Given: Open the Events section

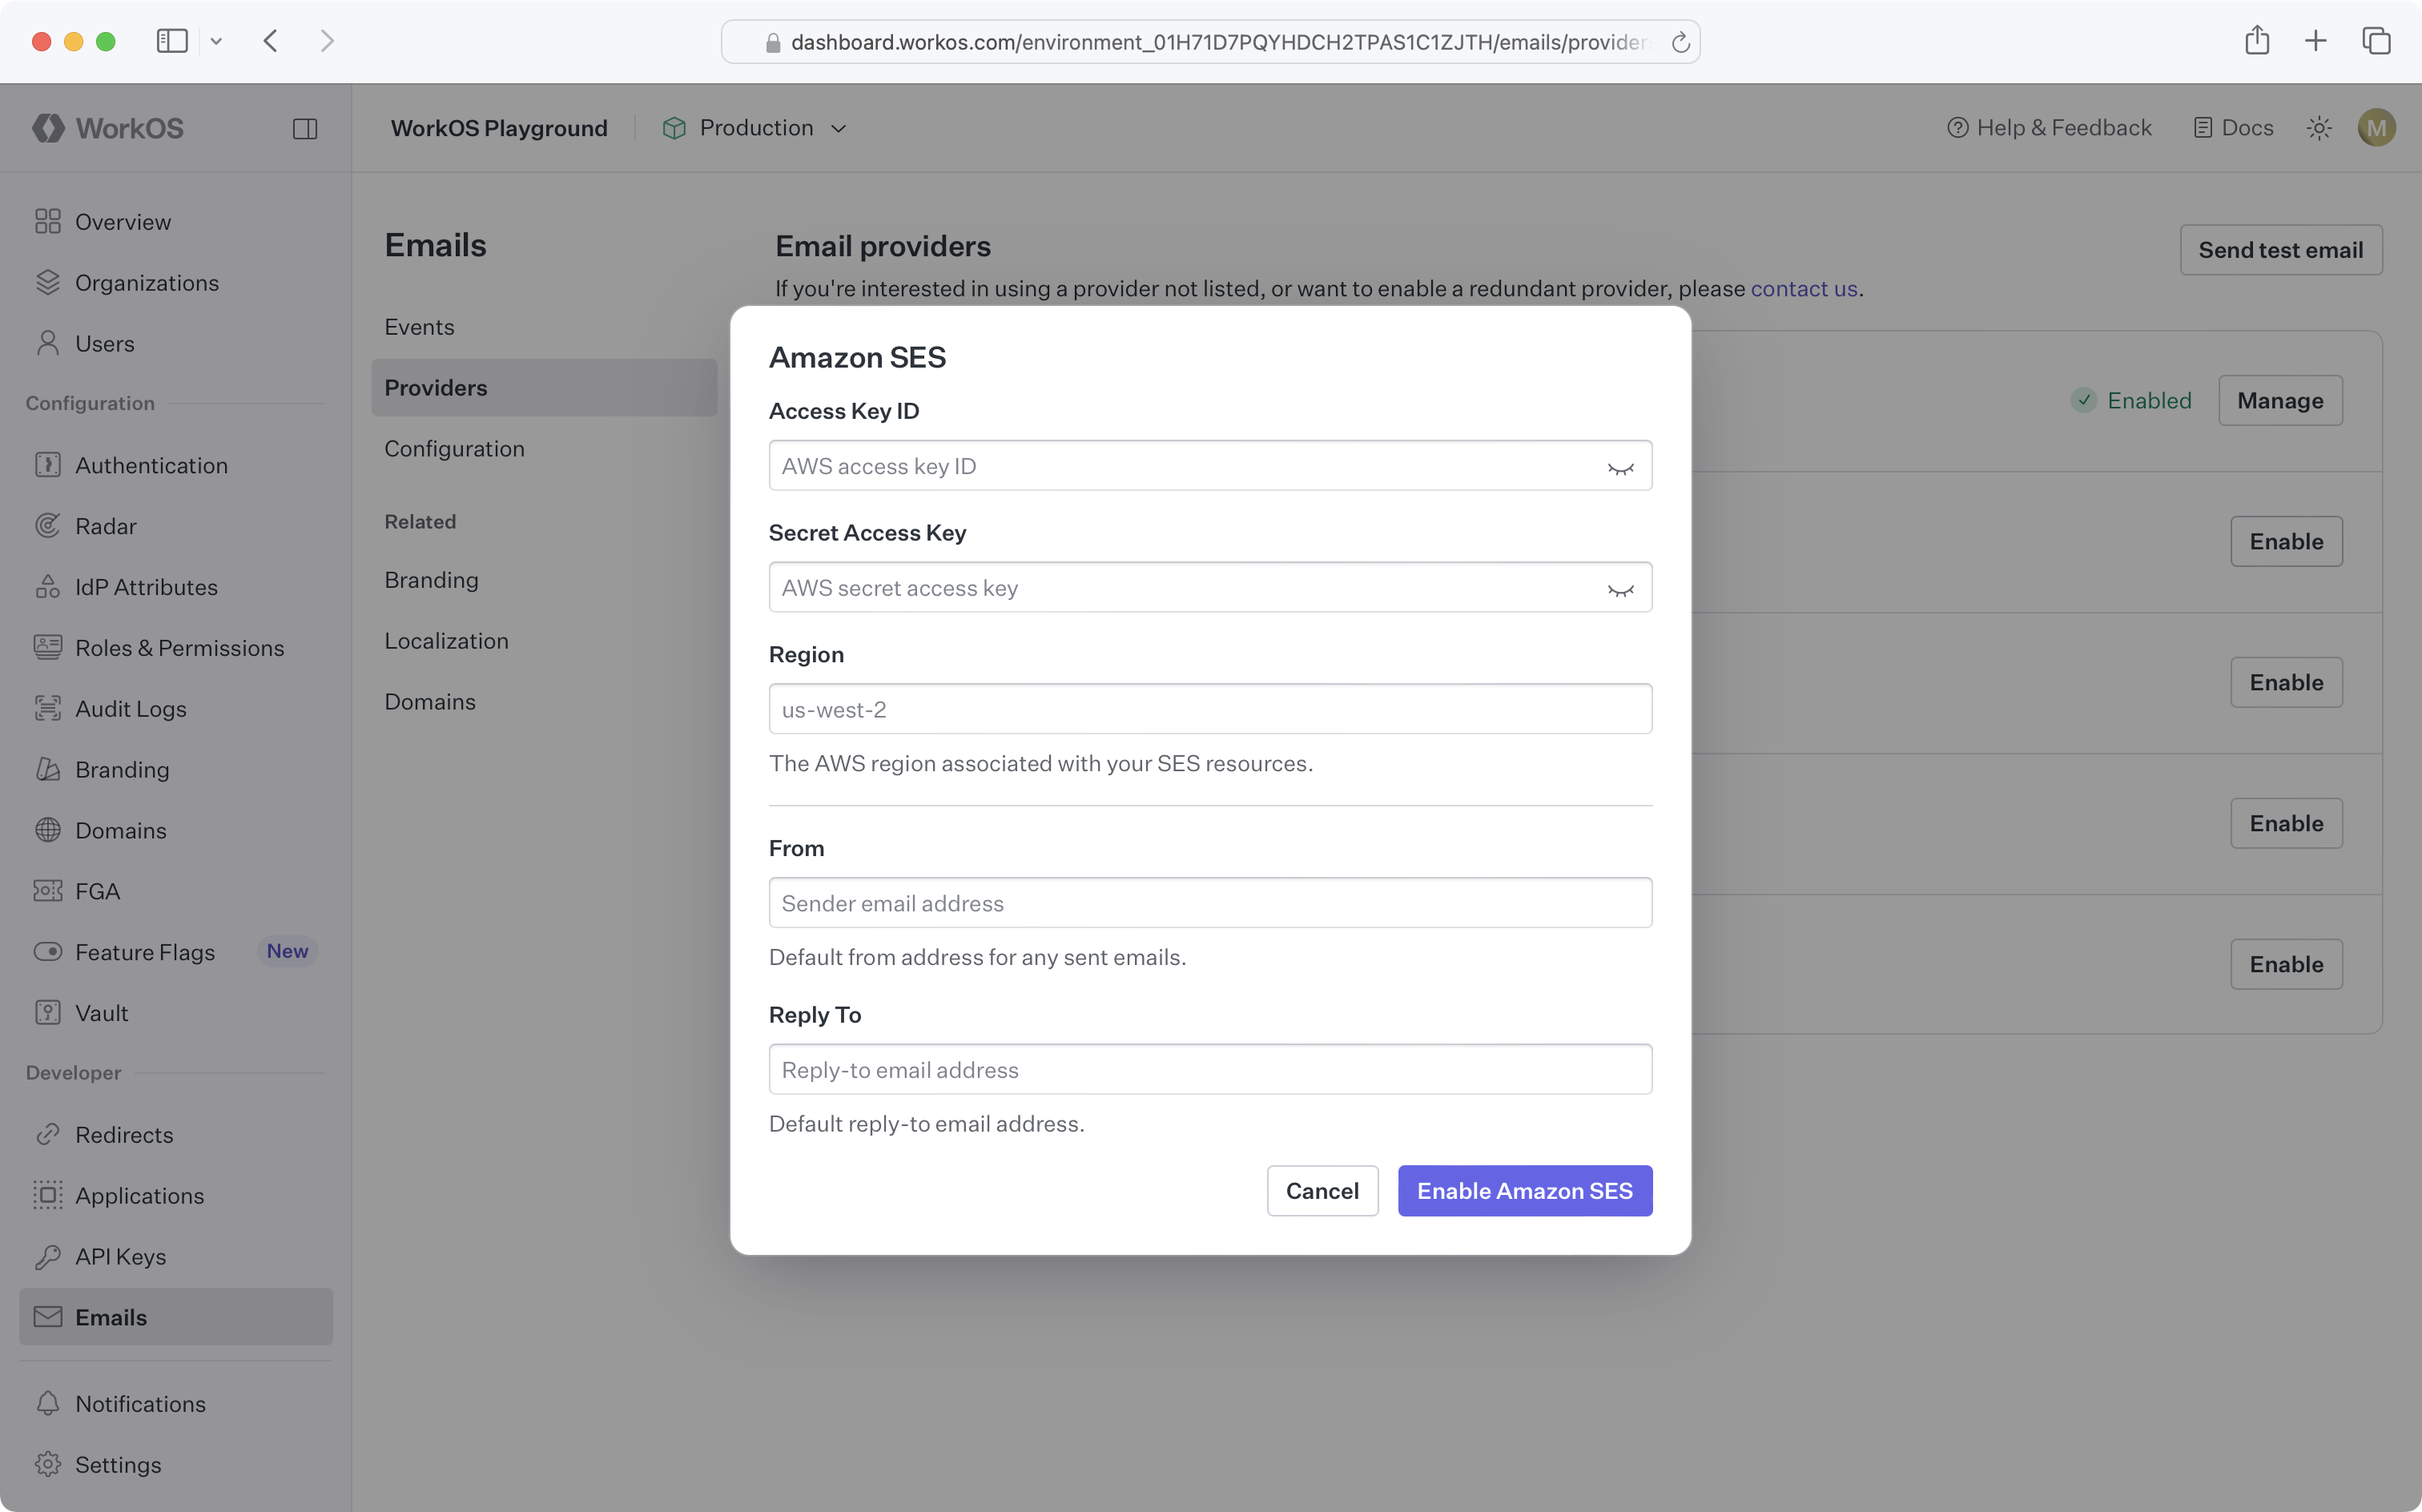Looking at the screenshot, I should 419,327.
